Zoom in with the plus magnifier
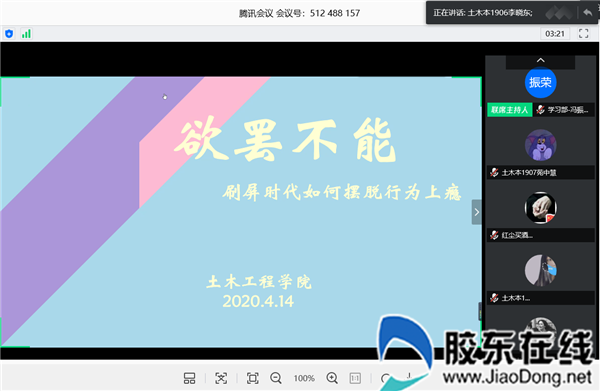600x391 pixels. pos(332,378)
